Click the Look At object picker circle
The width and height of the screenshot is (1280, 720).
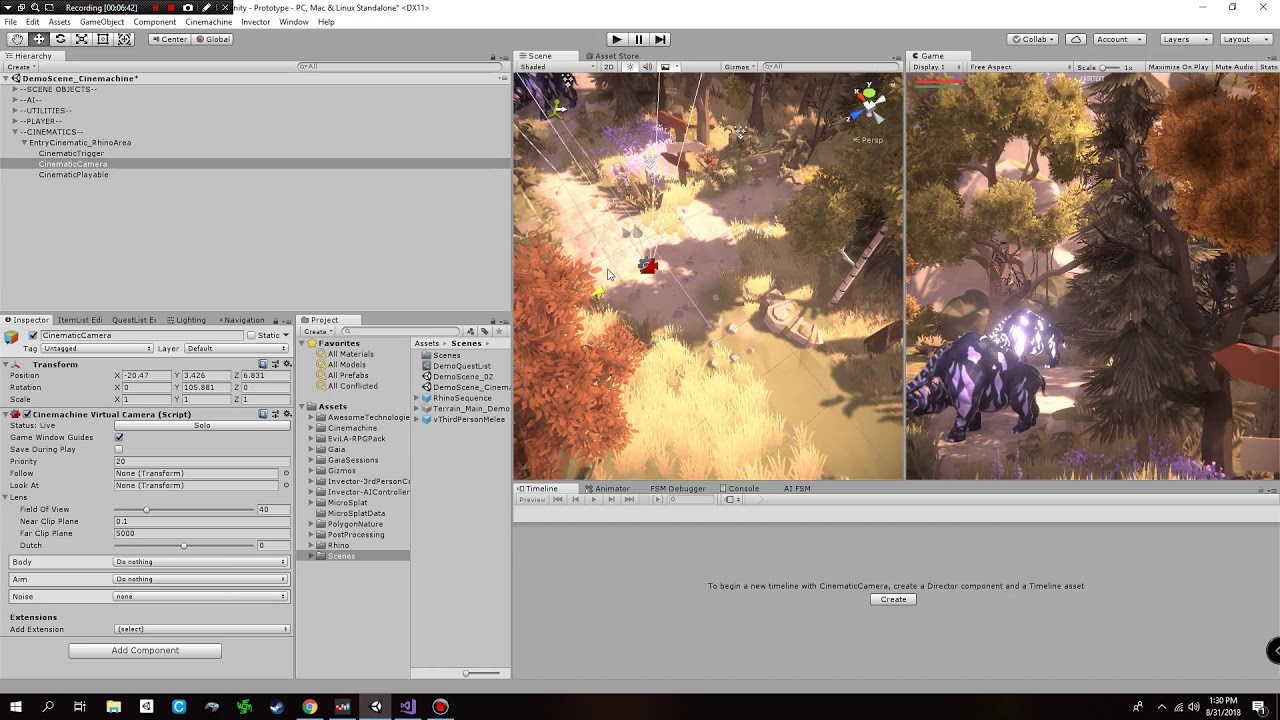tap(286, 485)
